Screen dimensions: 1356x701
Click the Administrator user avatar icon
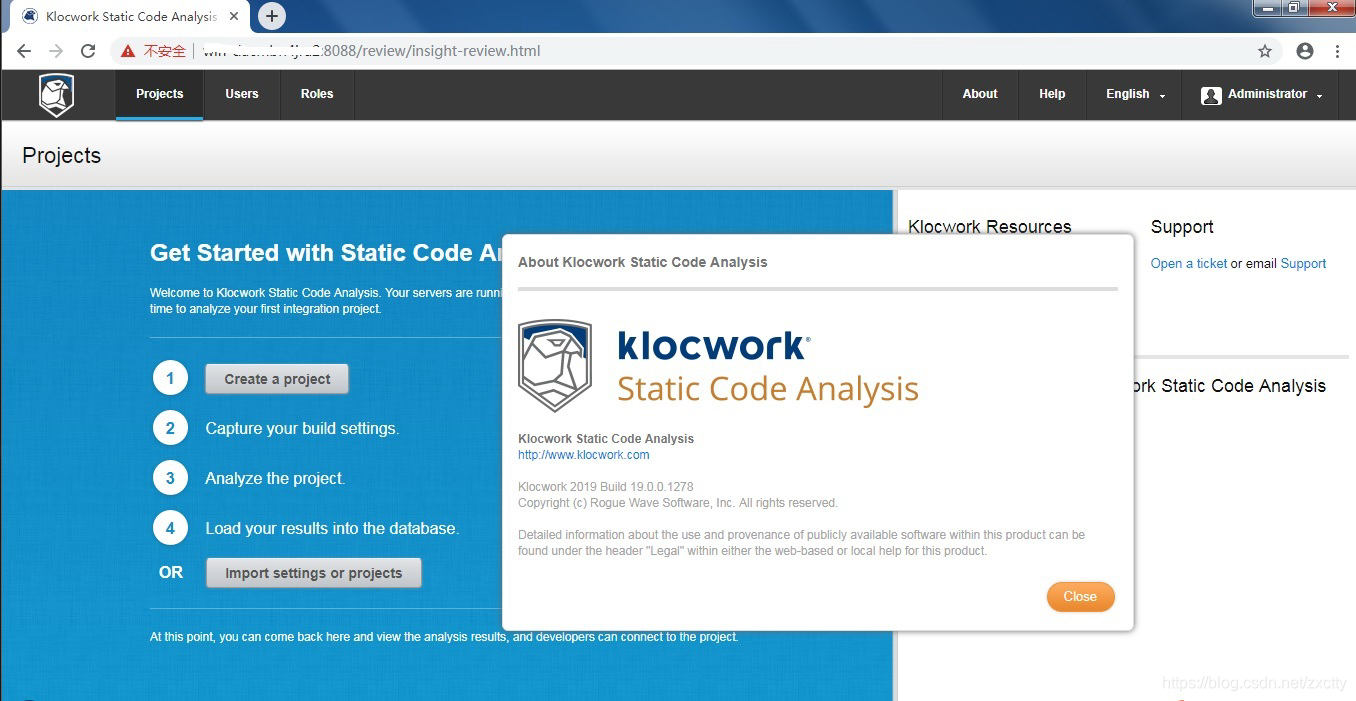click(1211, 95)
